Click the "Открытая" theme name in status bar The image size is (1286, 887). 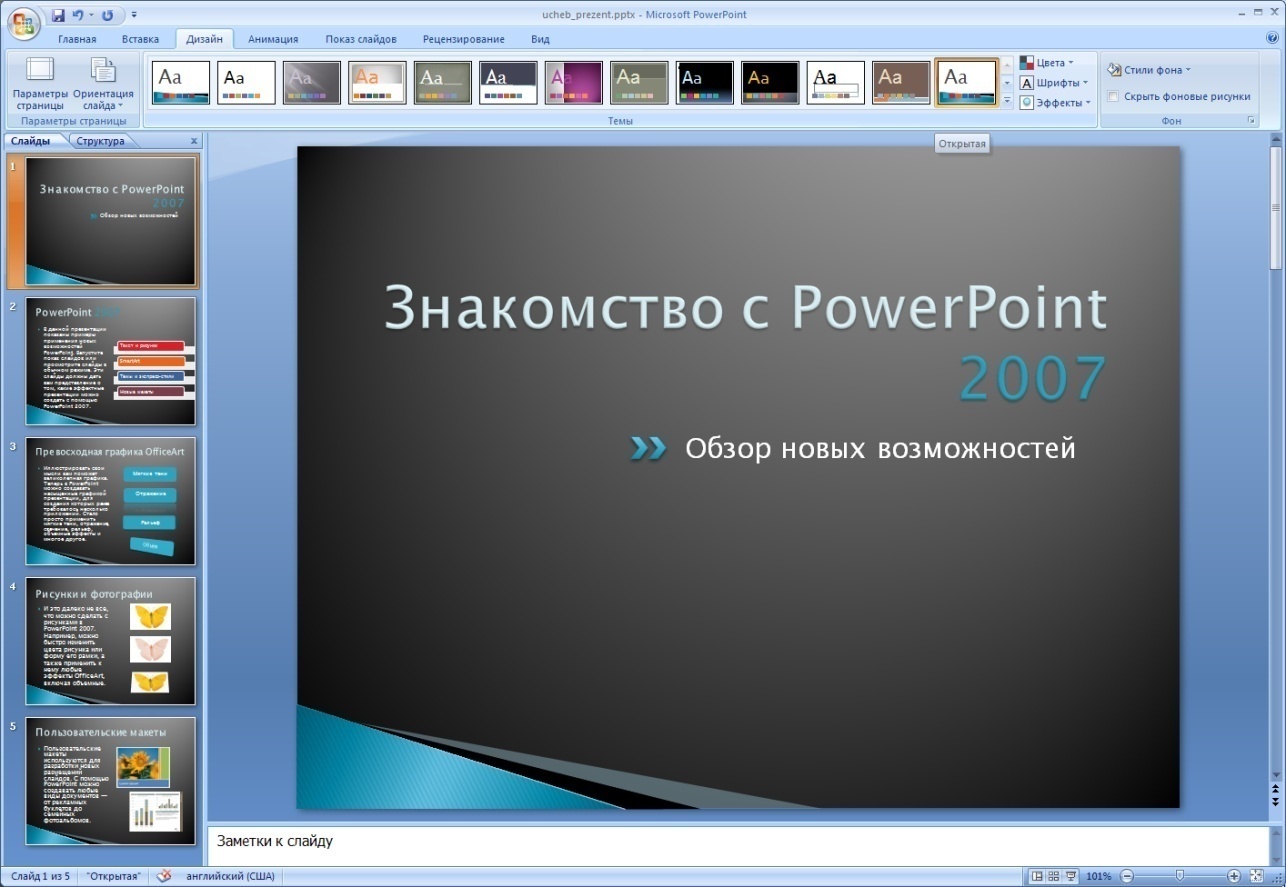click(114, 876)
